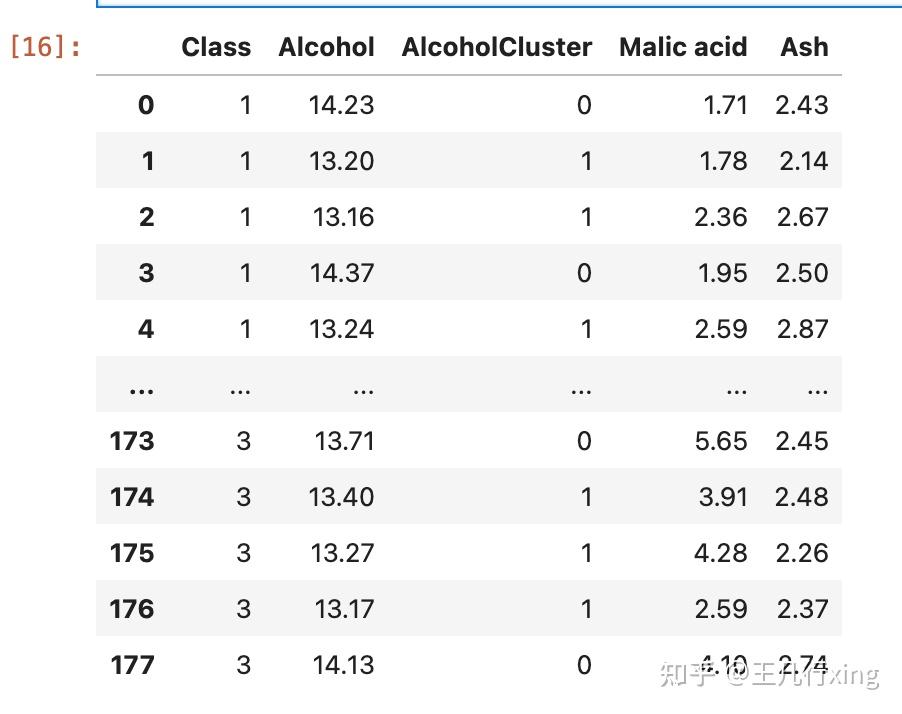Select the Ash column header
This screenshot has width=902, height=714.
click(804, 47)
